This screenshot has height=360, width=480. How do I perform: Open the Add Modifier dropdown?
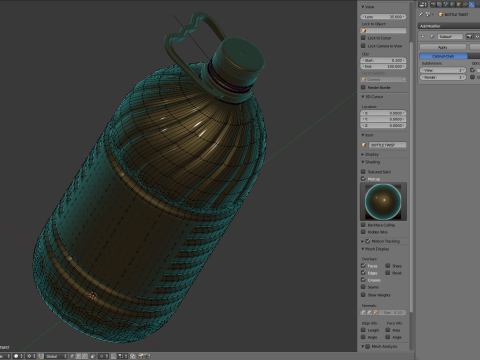[x=449, y=26]
